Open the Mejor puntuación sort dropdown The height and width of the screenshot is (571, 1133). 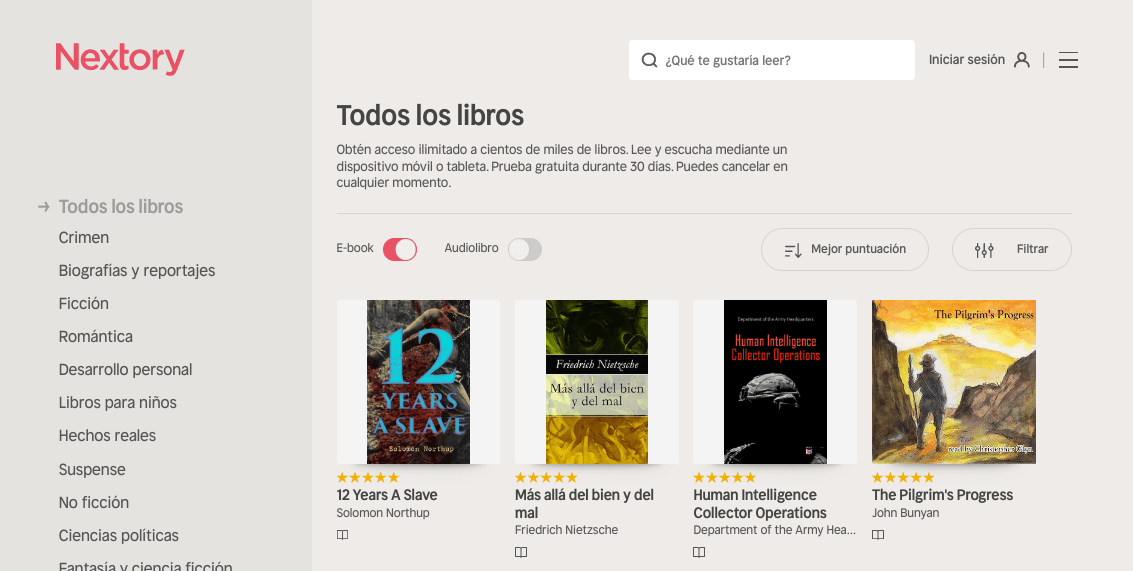click(x=845, y=249)
